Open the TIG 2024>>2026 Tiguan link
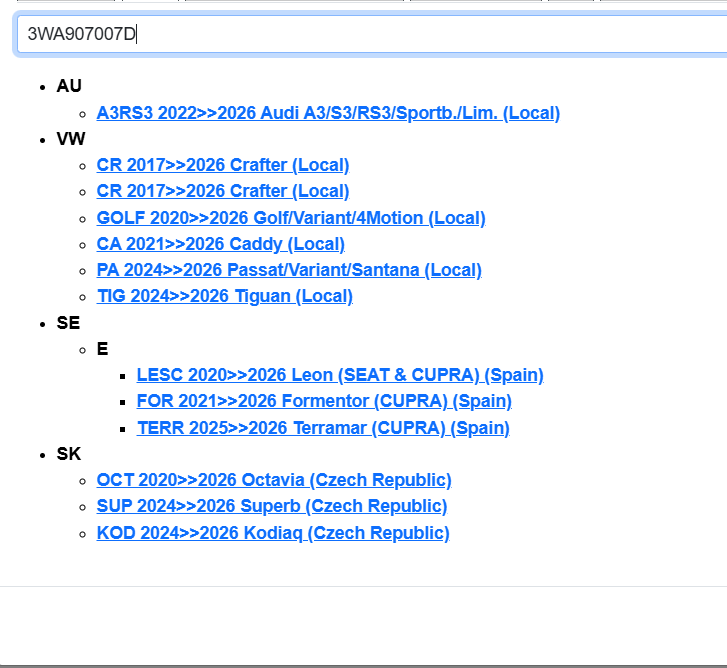 click(x=224, y=296)
